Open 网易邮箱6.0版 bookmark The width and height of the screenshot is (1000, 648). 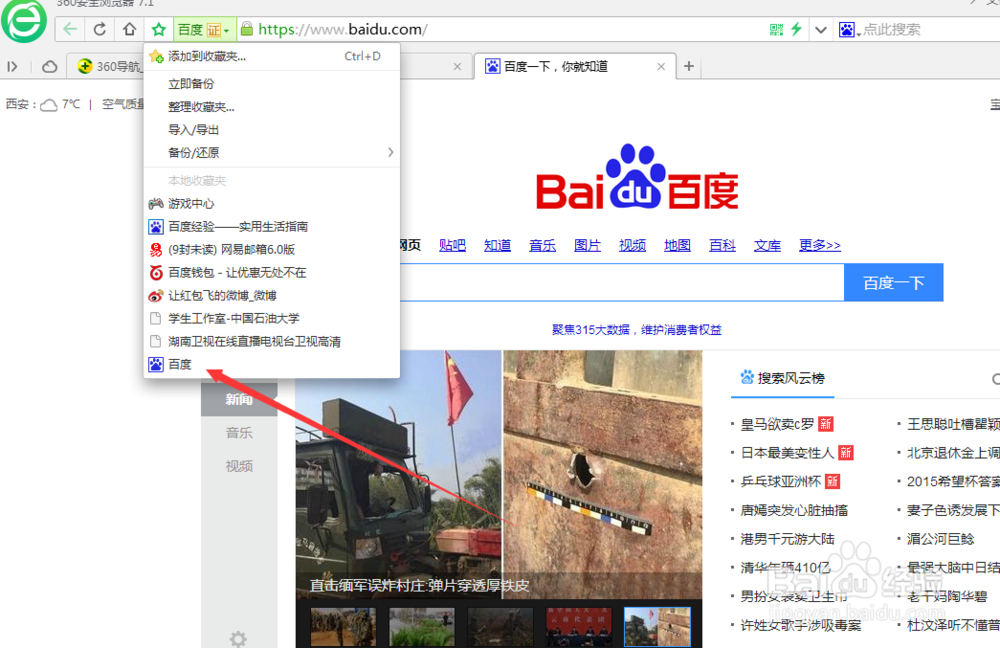tap(272, 249)
